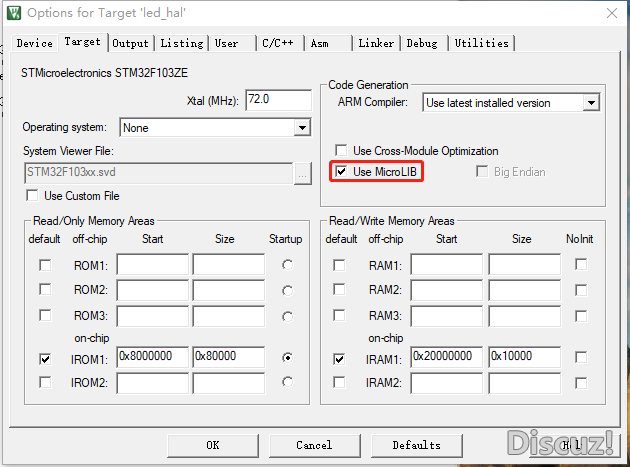Click the System Viewer File path field
Image resolution: width=630 pixels, height=467 pixels.
click(158, 173)
